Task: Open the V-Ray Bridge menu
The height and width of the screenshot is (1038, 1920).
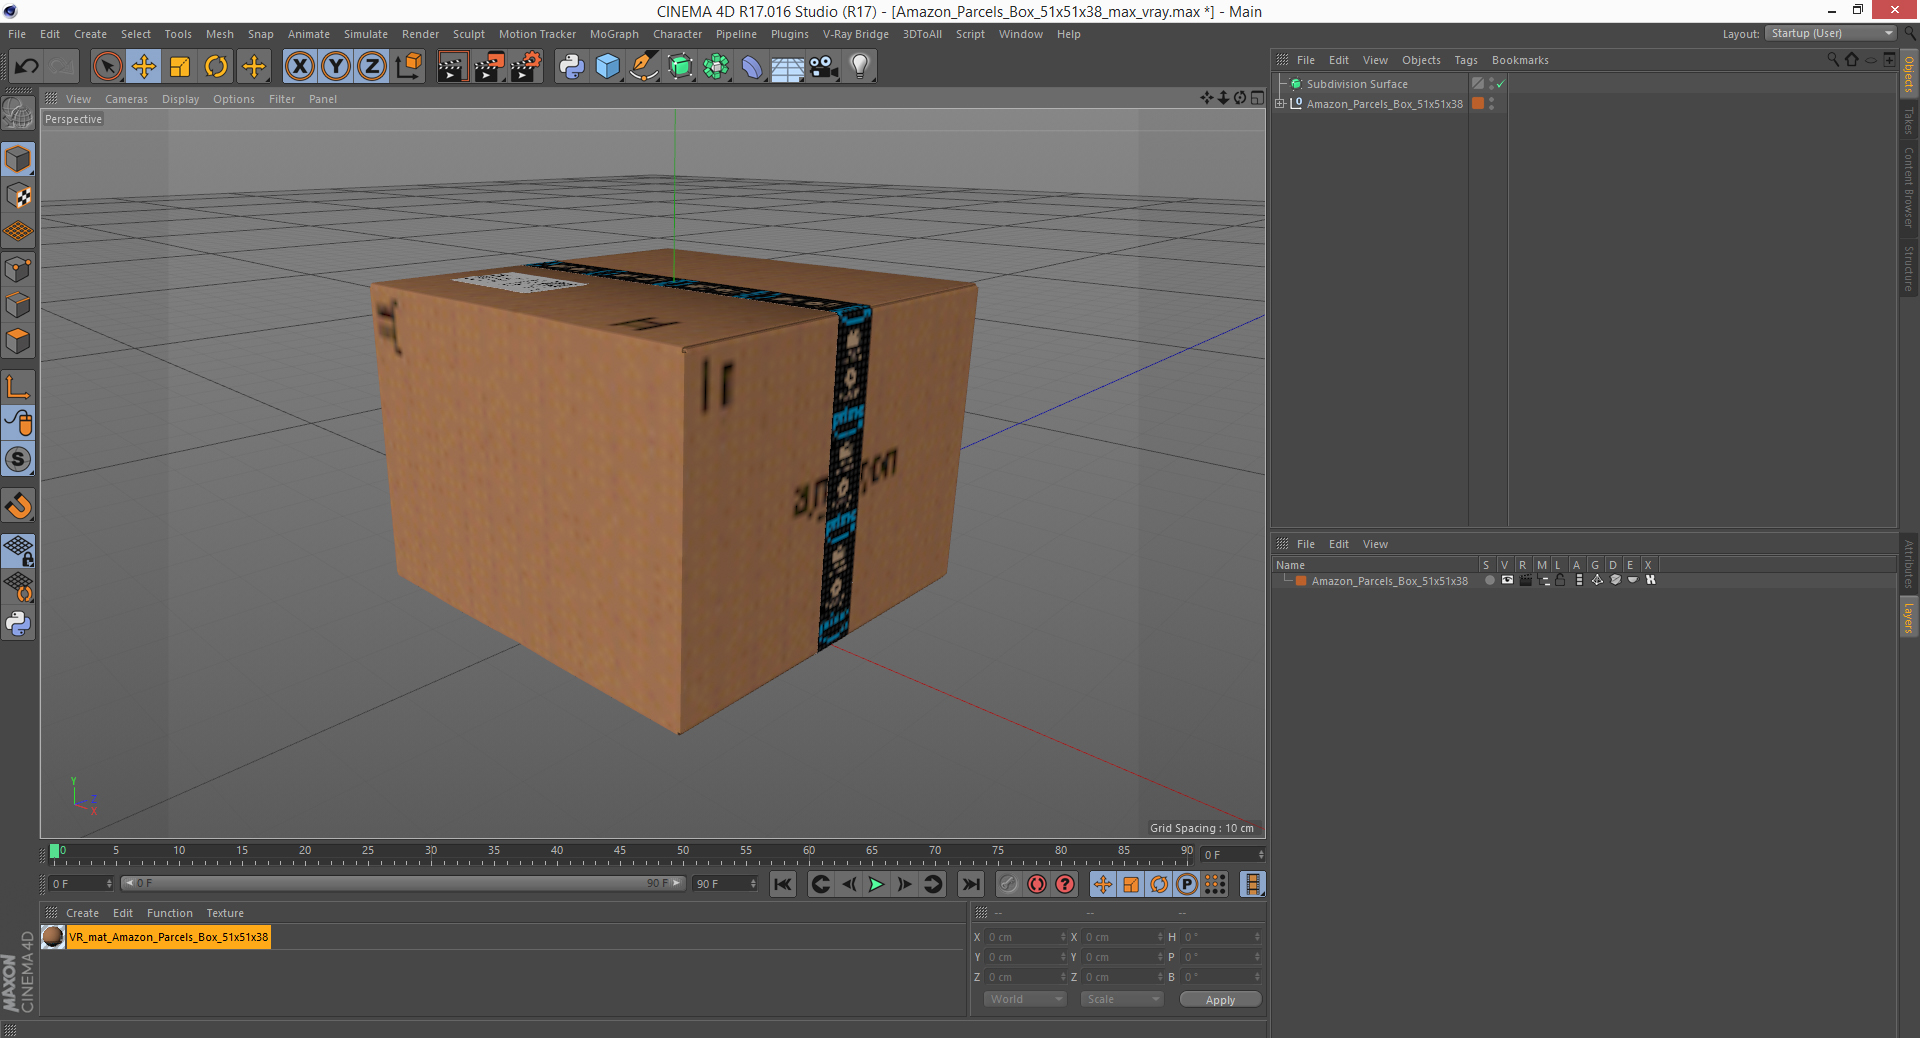Action: [856, 34]
